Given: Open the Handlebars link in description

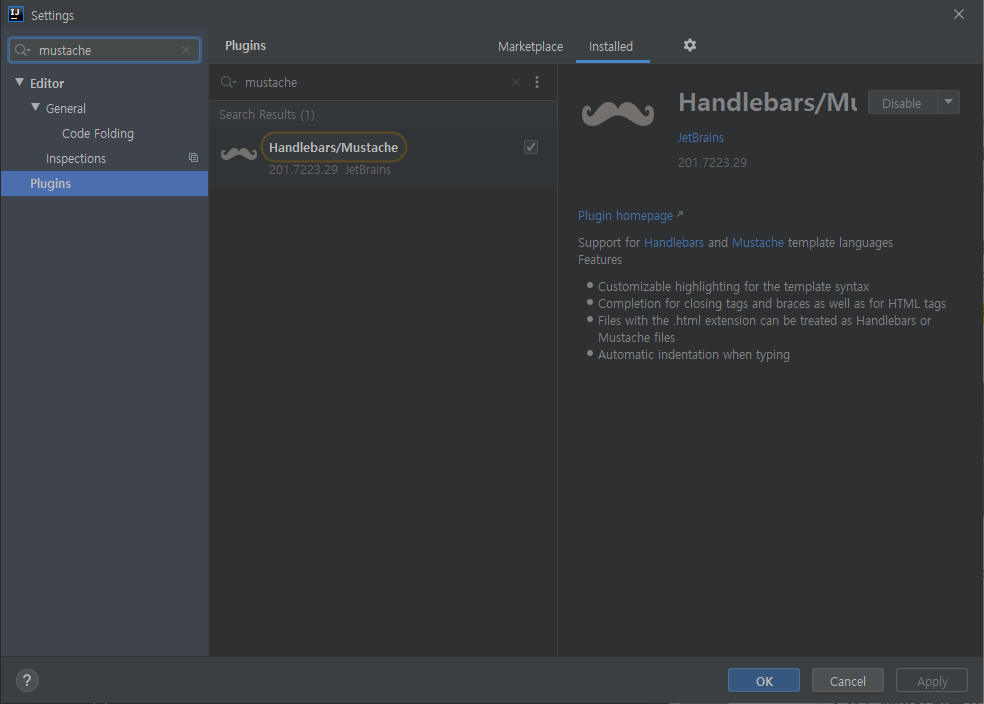Looking at the screenshot, I should 674,243.
